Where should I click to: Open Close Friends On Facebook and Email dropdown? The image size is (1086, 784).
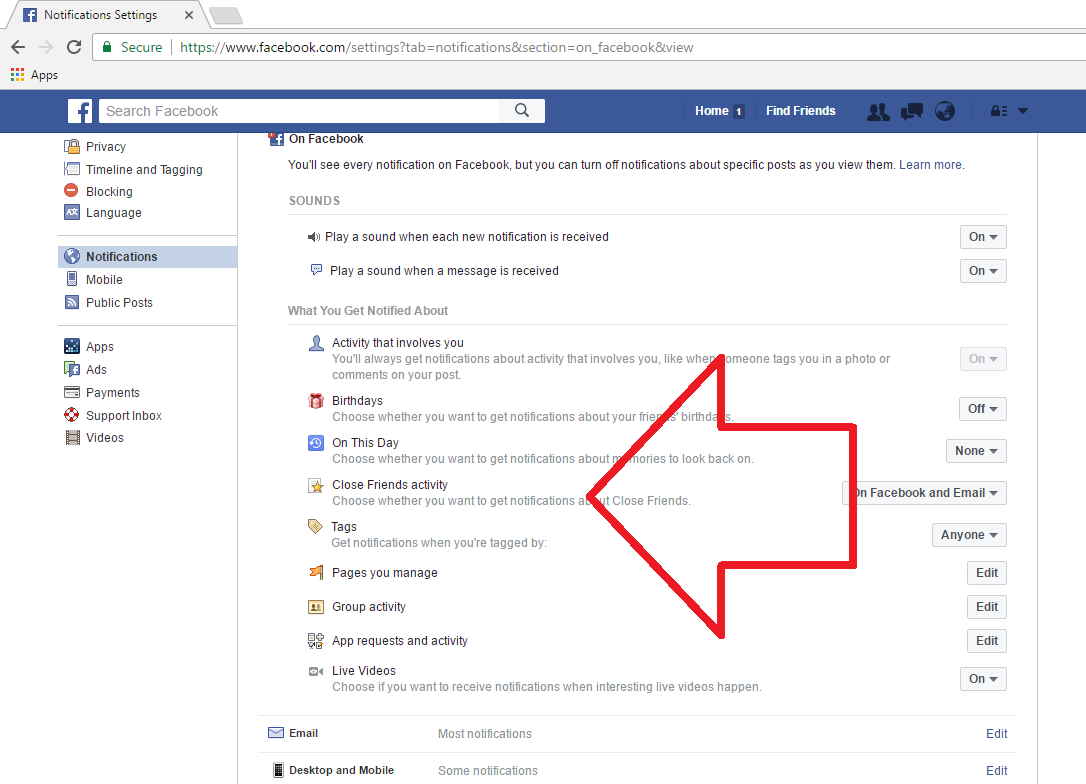(x=925, y=493)
